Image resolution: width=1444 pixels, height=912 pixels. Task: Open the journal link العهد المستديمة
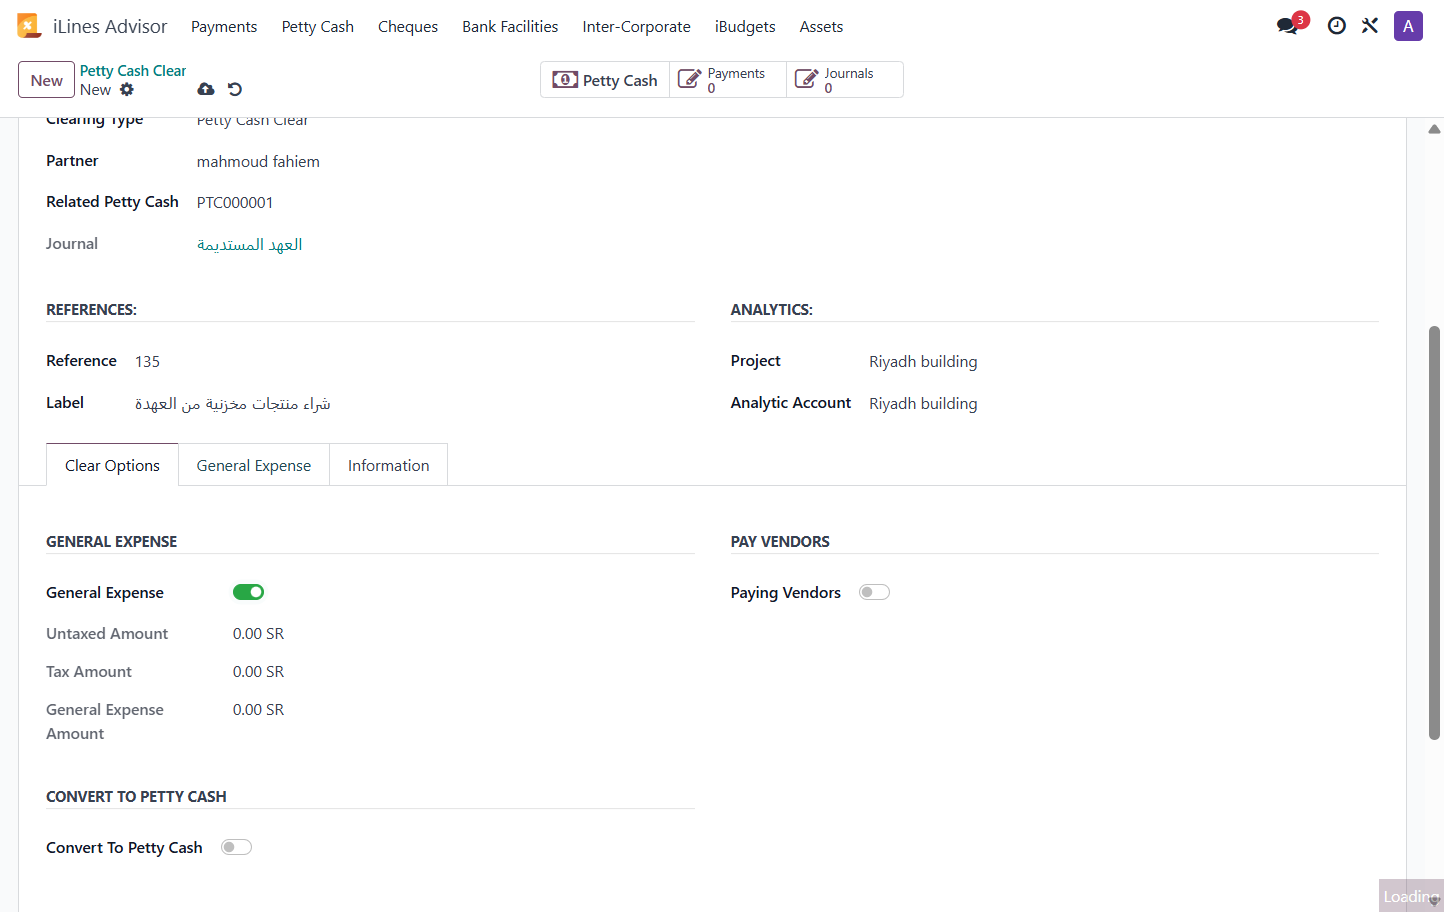tap(249, 244)
